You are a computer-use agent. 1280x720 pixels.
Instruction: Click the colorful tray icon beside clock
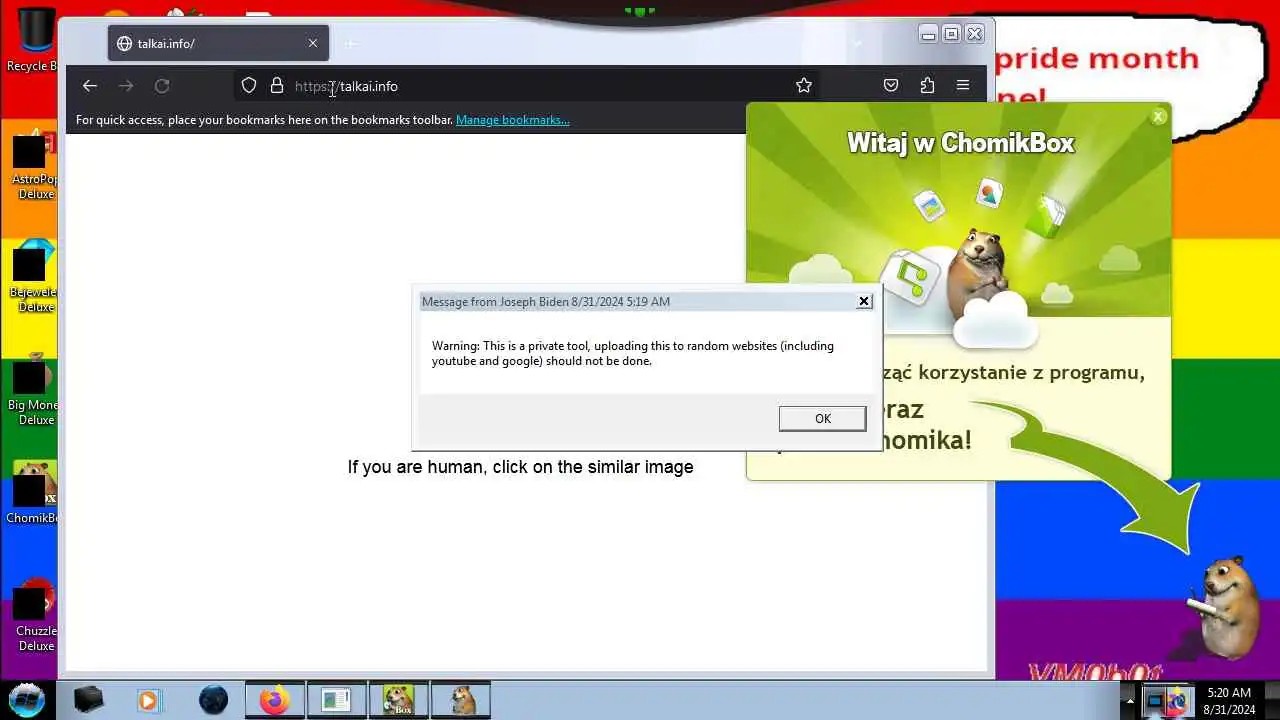tap(1176, 700)
